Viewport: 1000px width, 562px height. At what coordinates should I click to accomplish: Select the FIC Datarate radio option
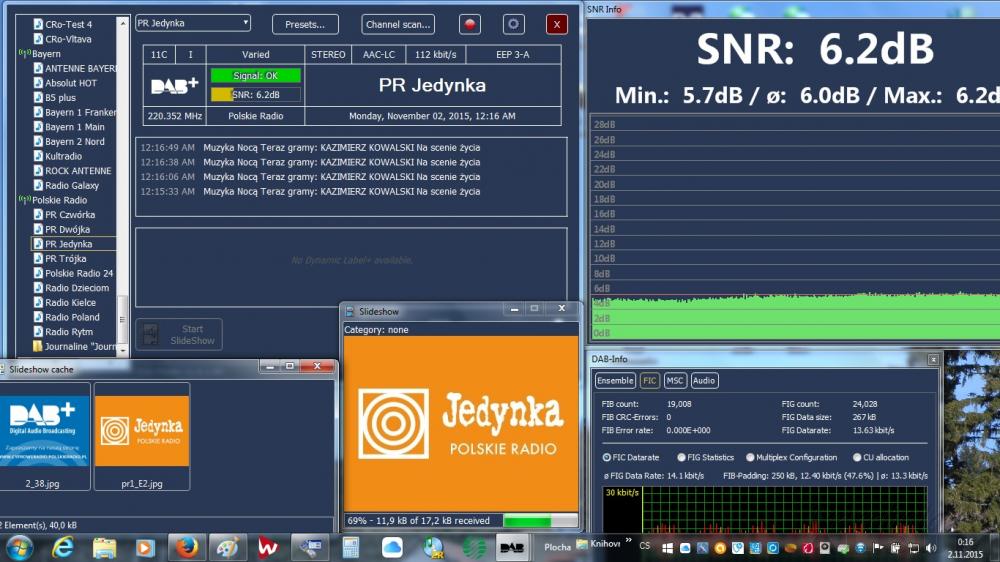tap(607, 457)
